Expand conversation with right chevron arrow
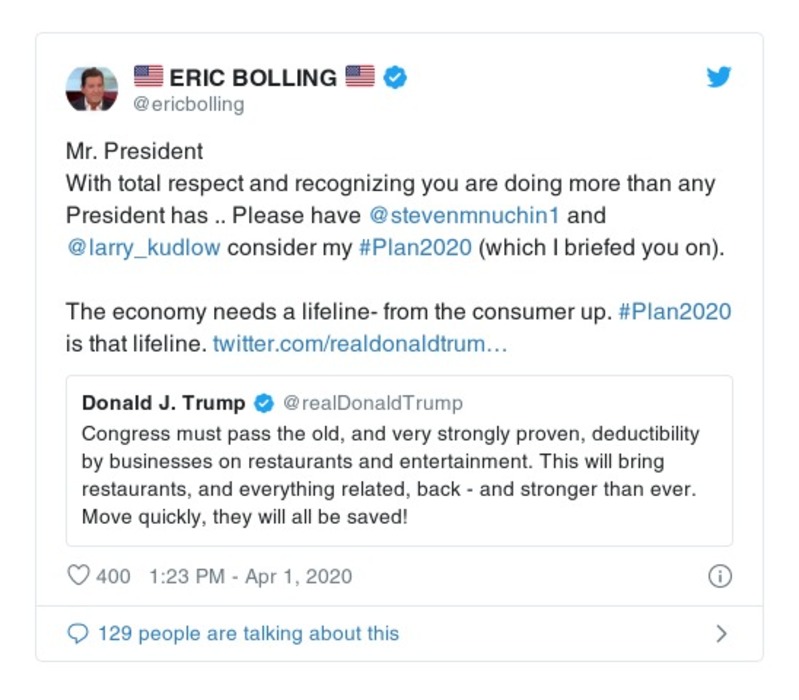The image size is (799, 700). (722, 633)
